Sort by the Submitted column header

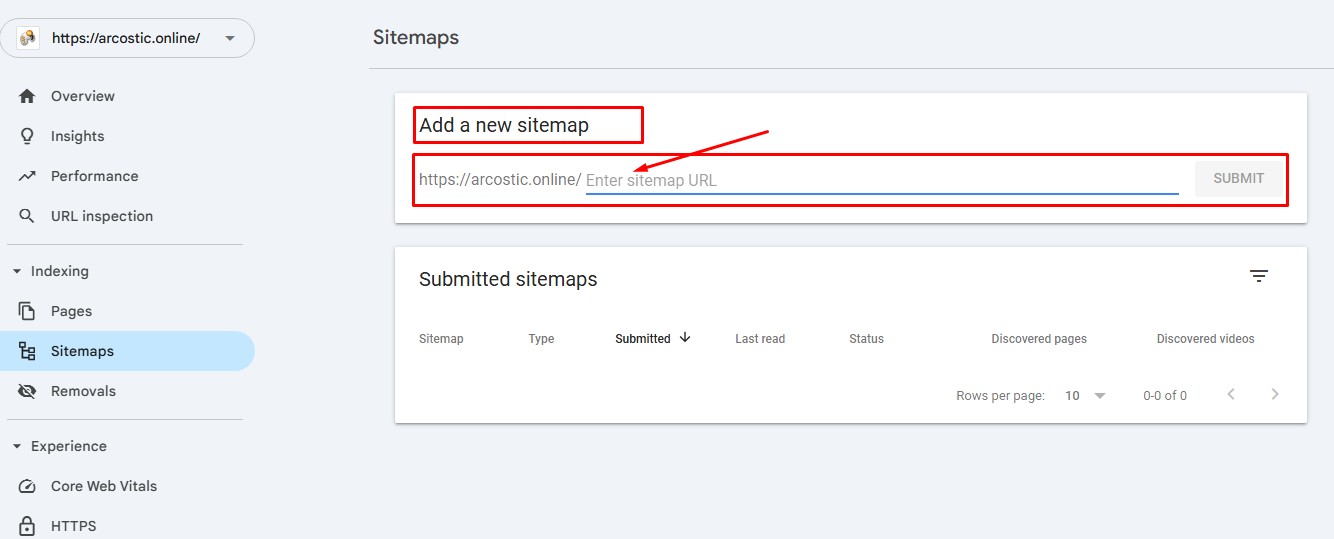pos(643,339)
